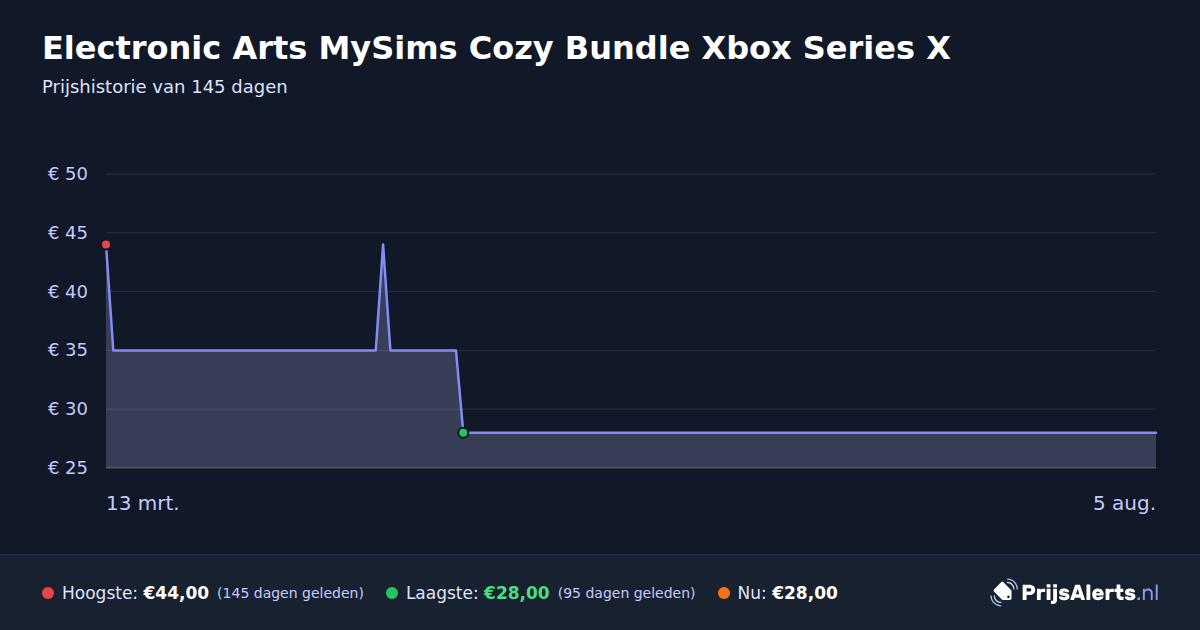Click the 13 mrt. start date label
Screen dimensions: 1200x630
[143, 504]
